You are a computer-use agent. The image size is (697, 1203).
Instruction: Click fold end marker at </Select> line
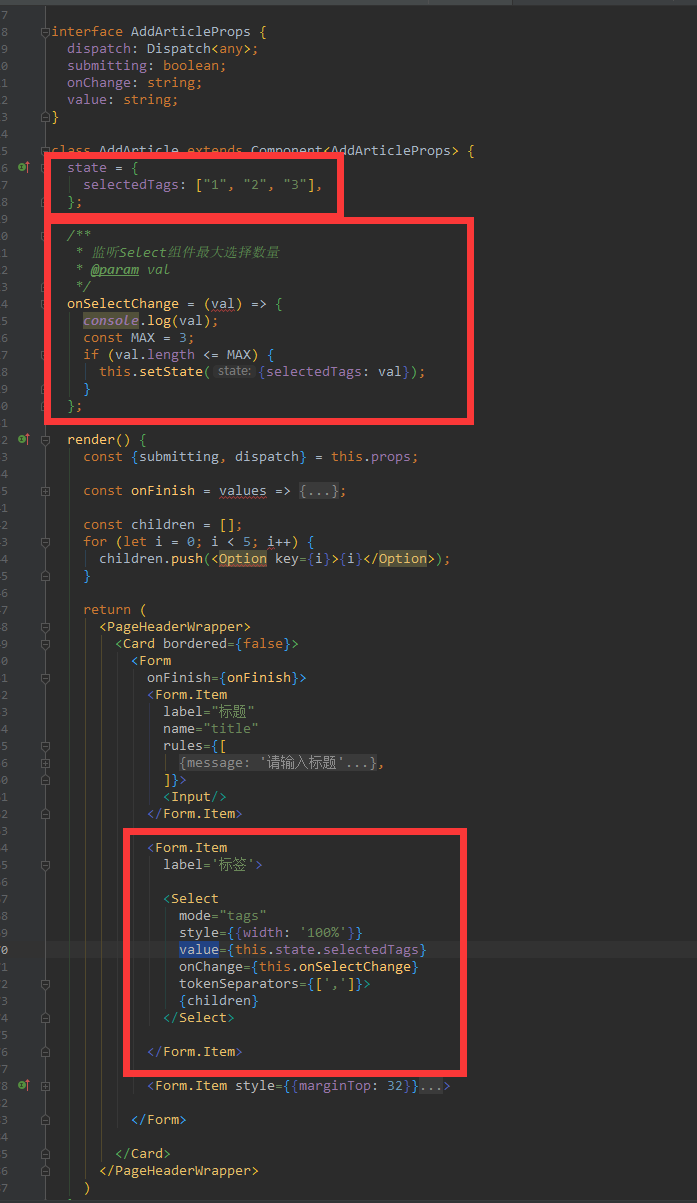tap(46, 1017)
